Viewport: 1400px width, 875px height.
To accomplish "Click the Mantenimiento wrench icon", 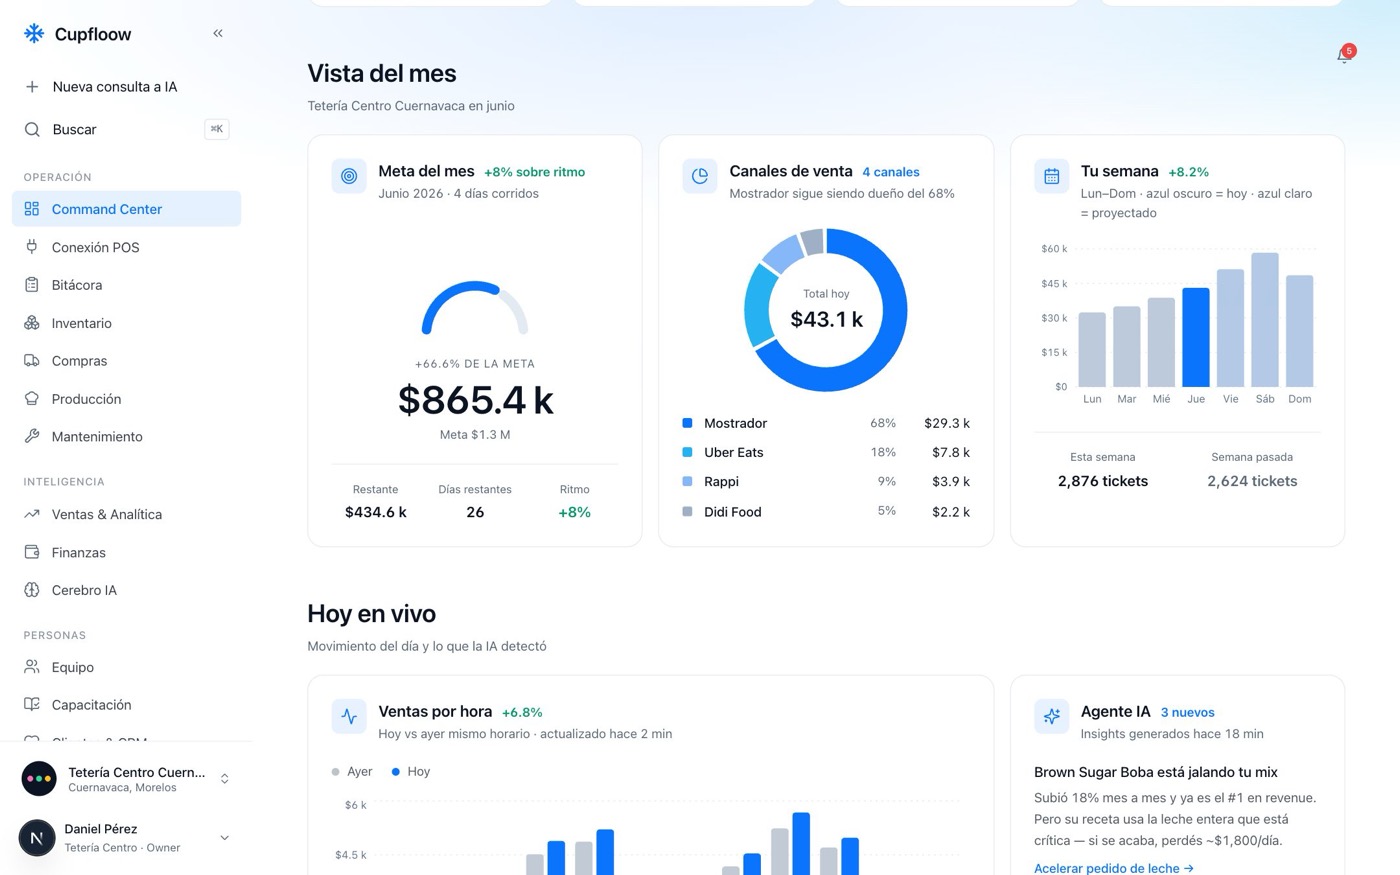I will 32,437.
